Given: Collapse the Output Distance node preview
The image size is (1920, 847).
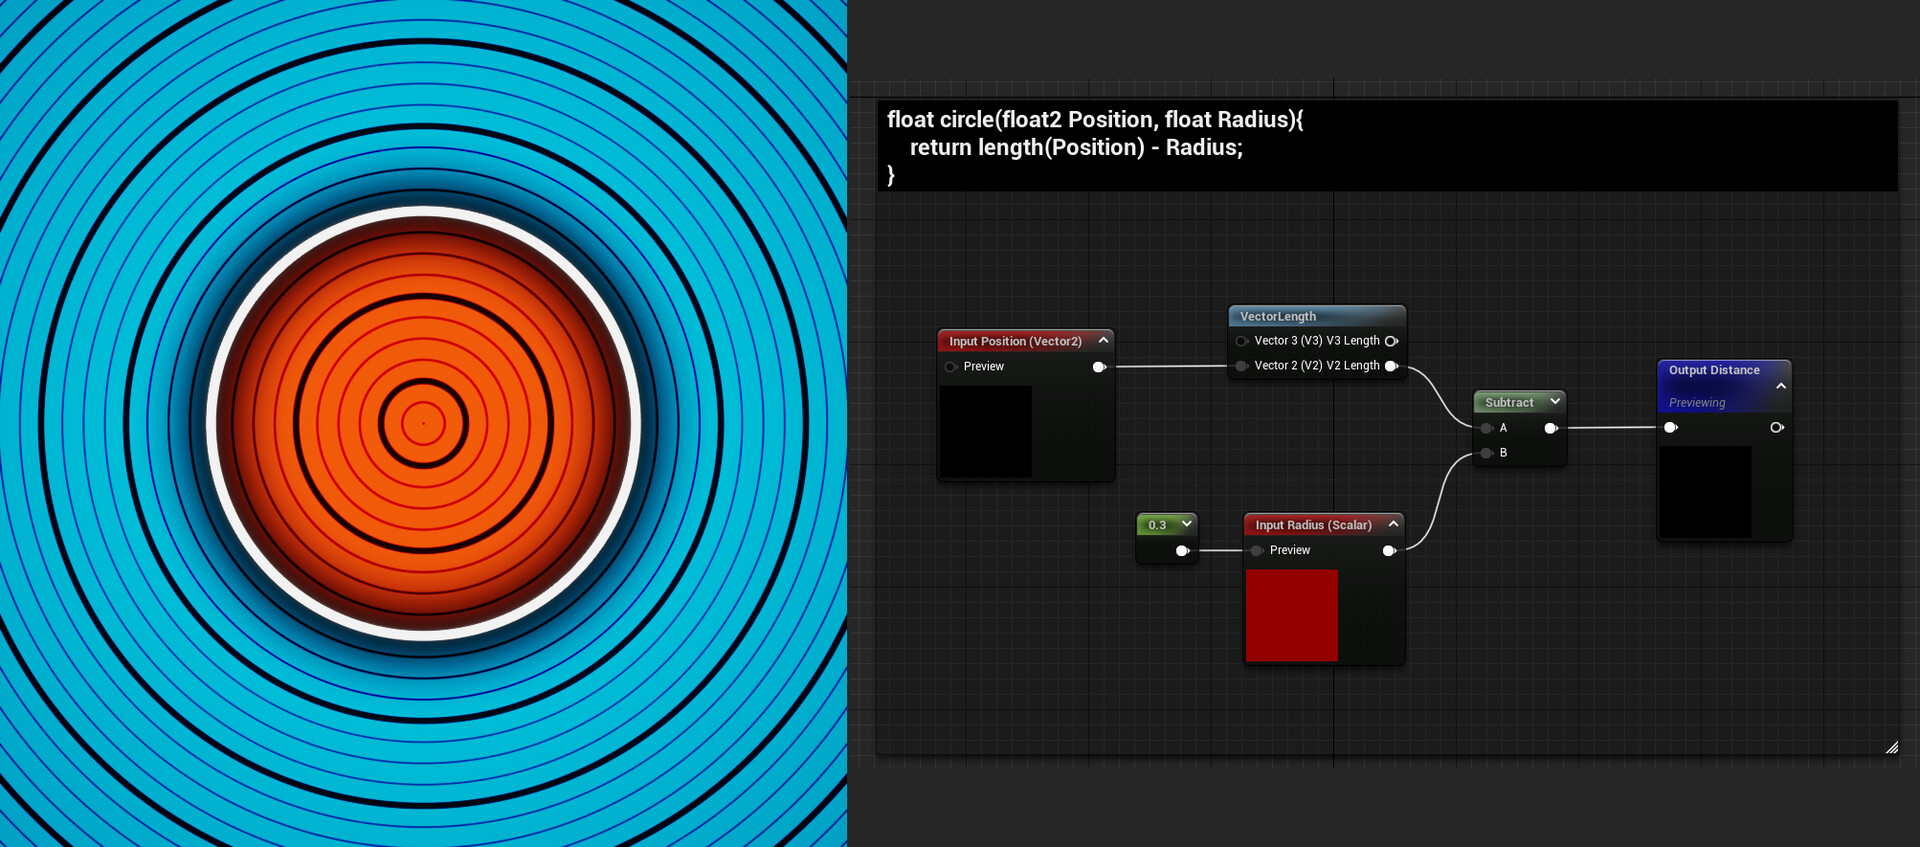Looking at the screenshot, I should pyautogui.click(x=1781, y=386).
